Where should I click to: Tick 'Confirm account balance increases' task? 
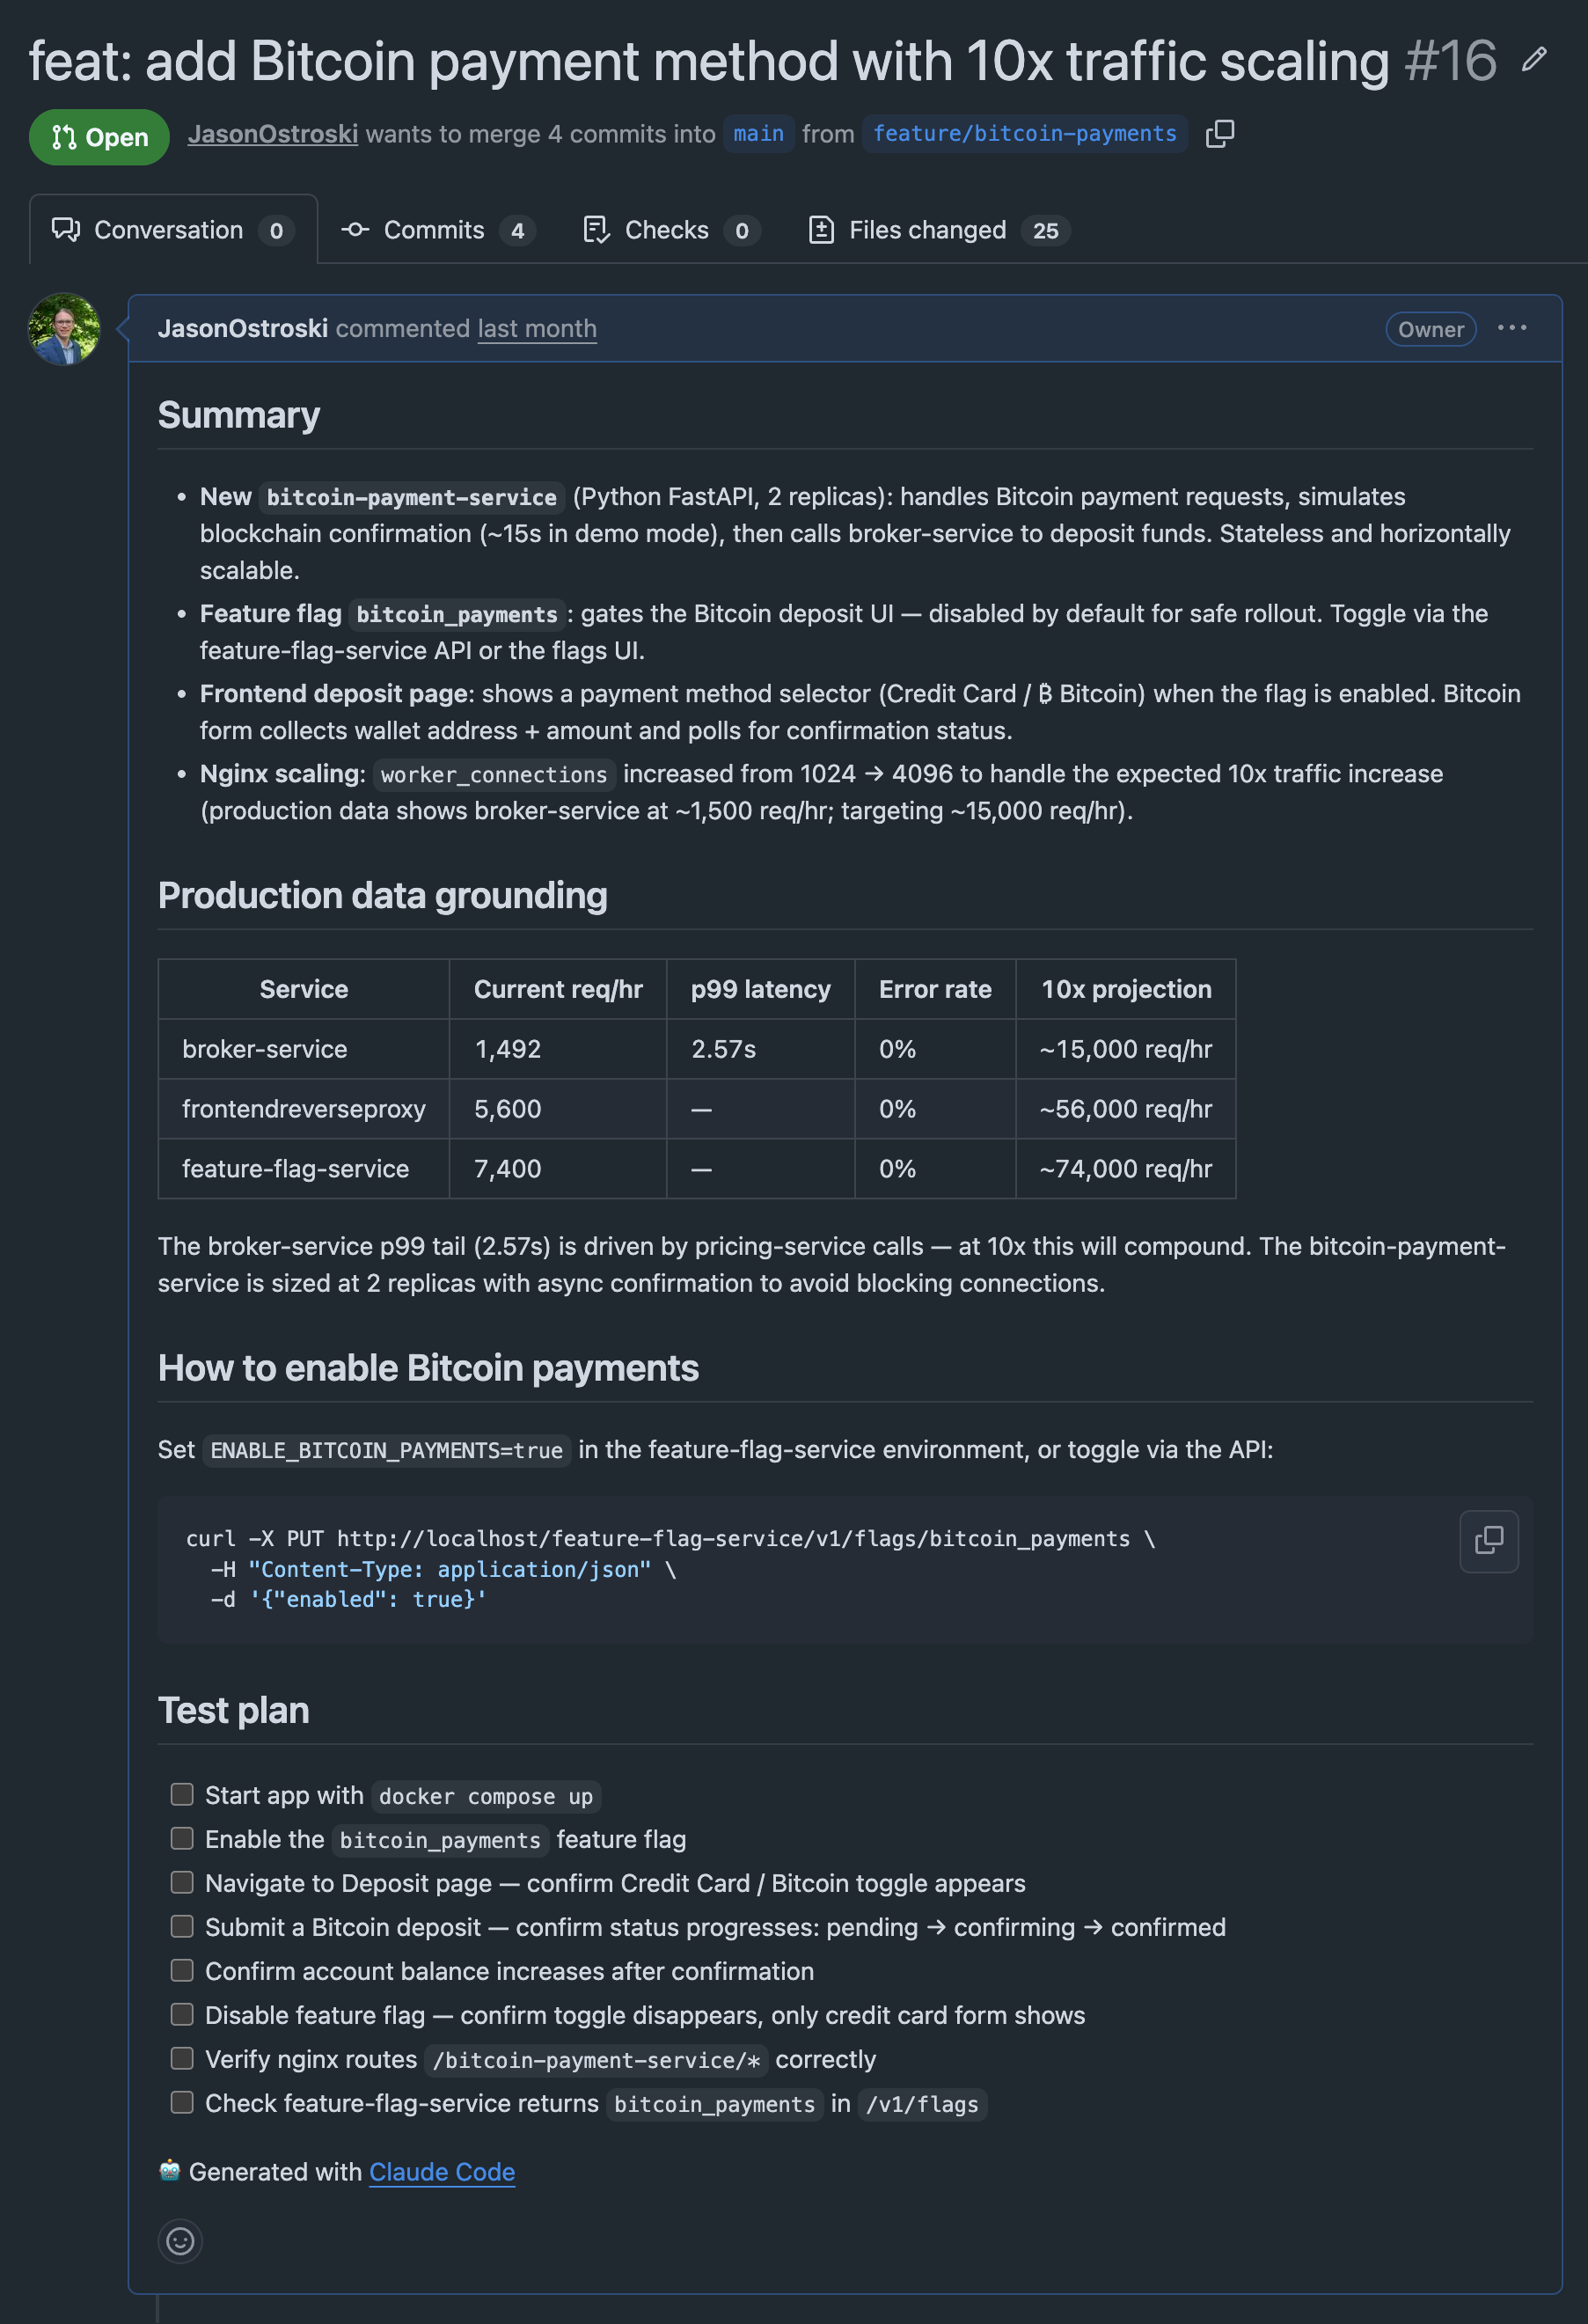(182, 1971)
